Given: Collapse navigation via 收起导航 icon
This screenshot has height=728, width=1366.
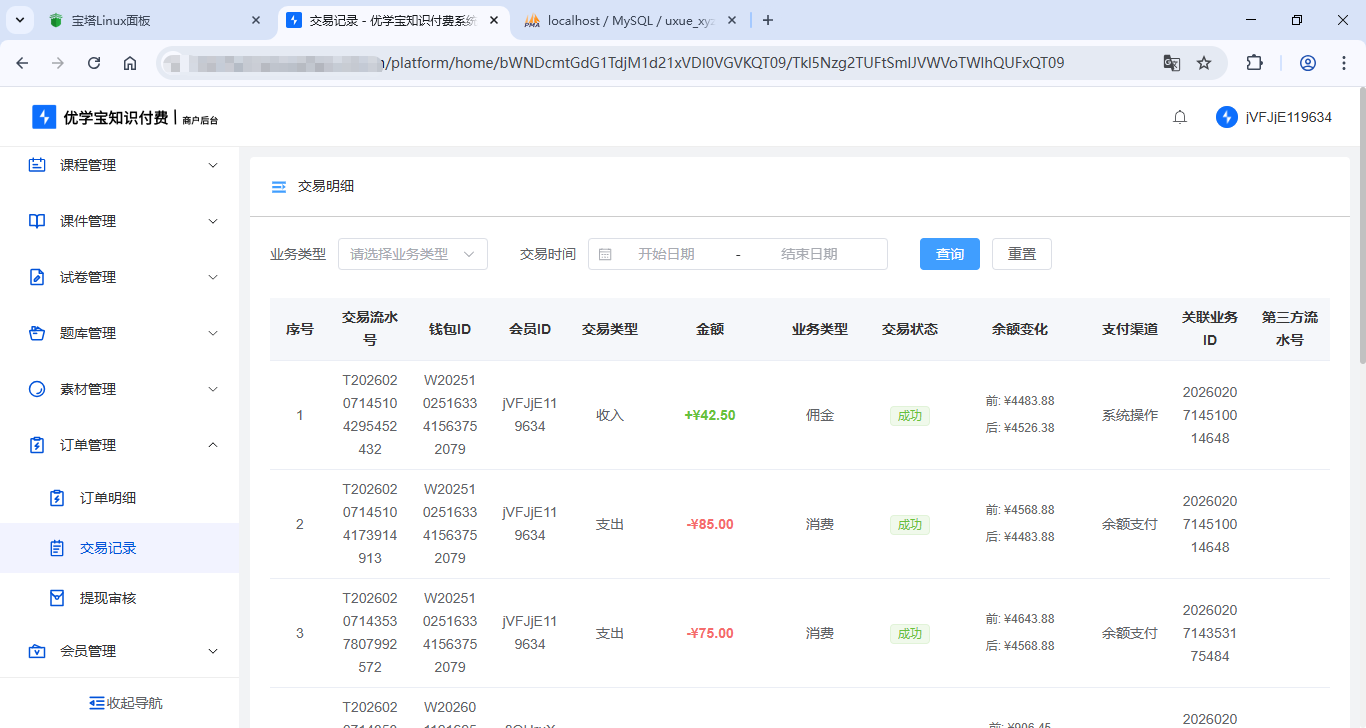Looking at the screenshot, I should [x=96, y=702].
